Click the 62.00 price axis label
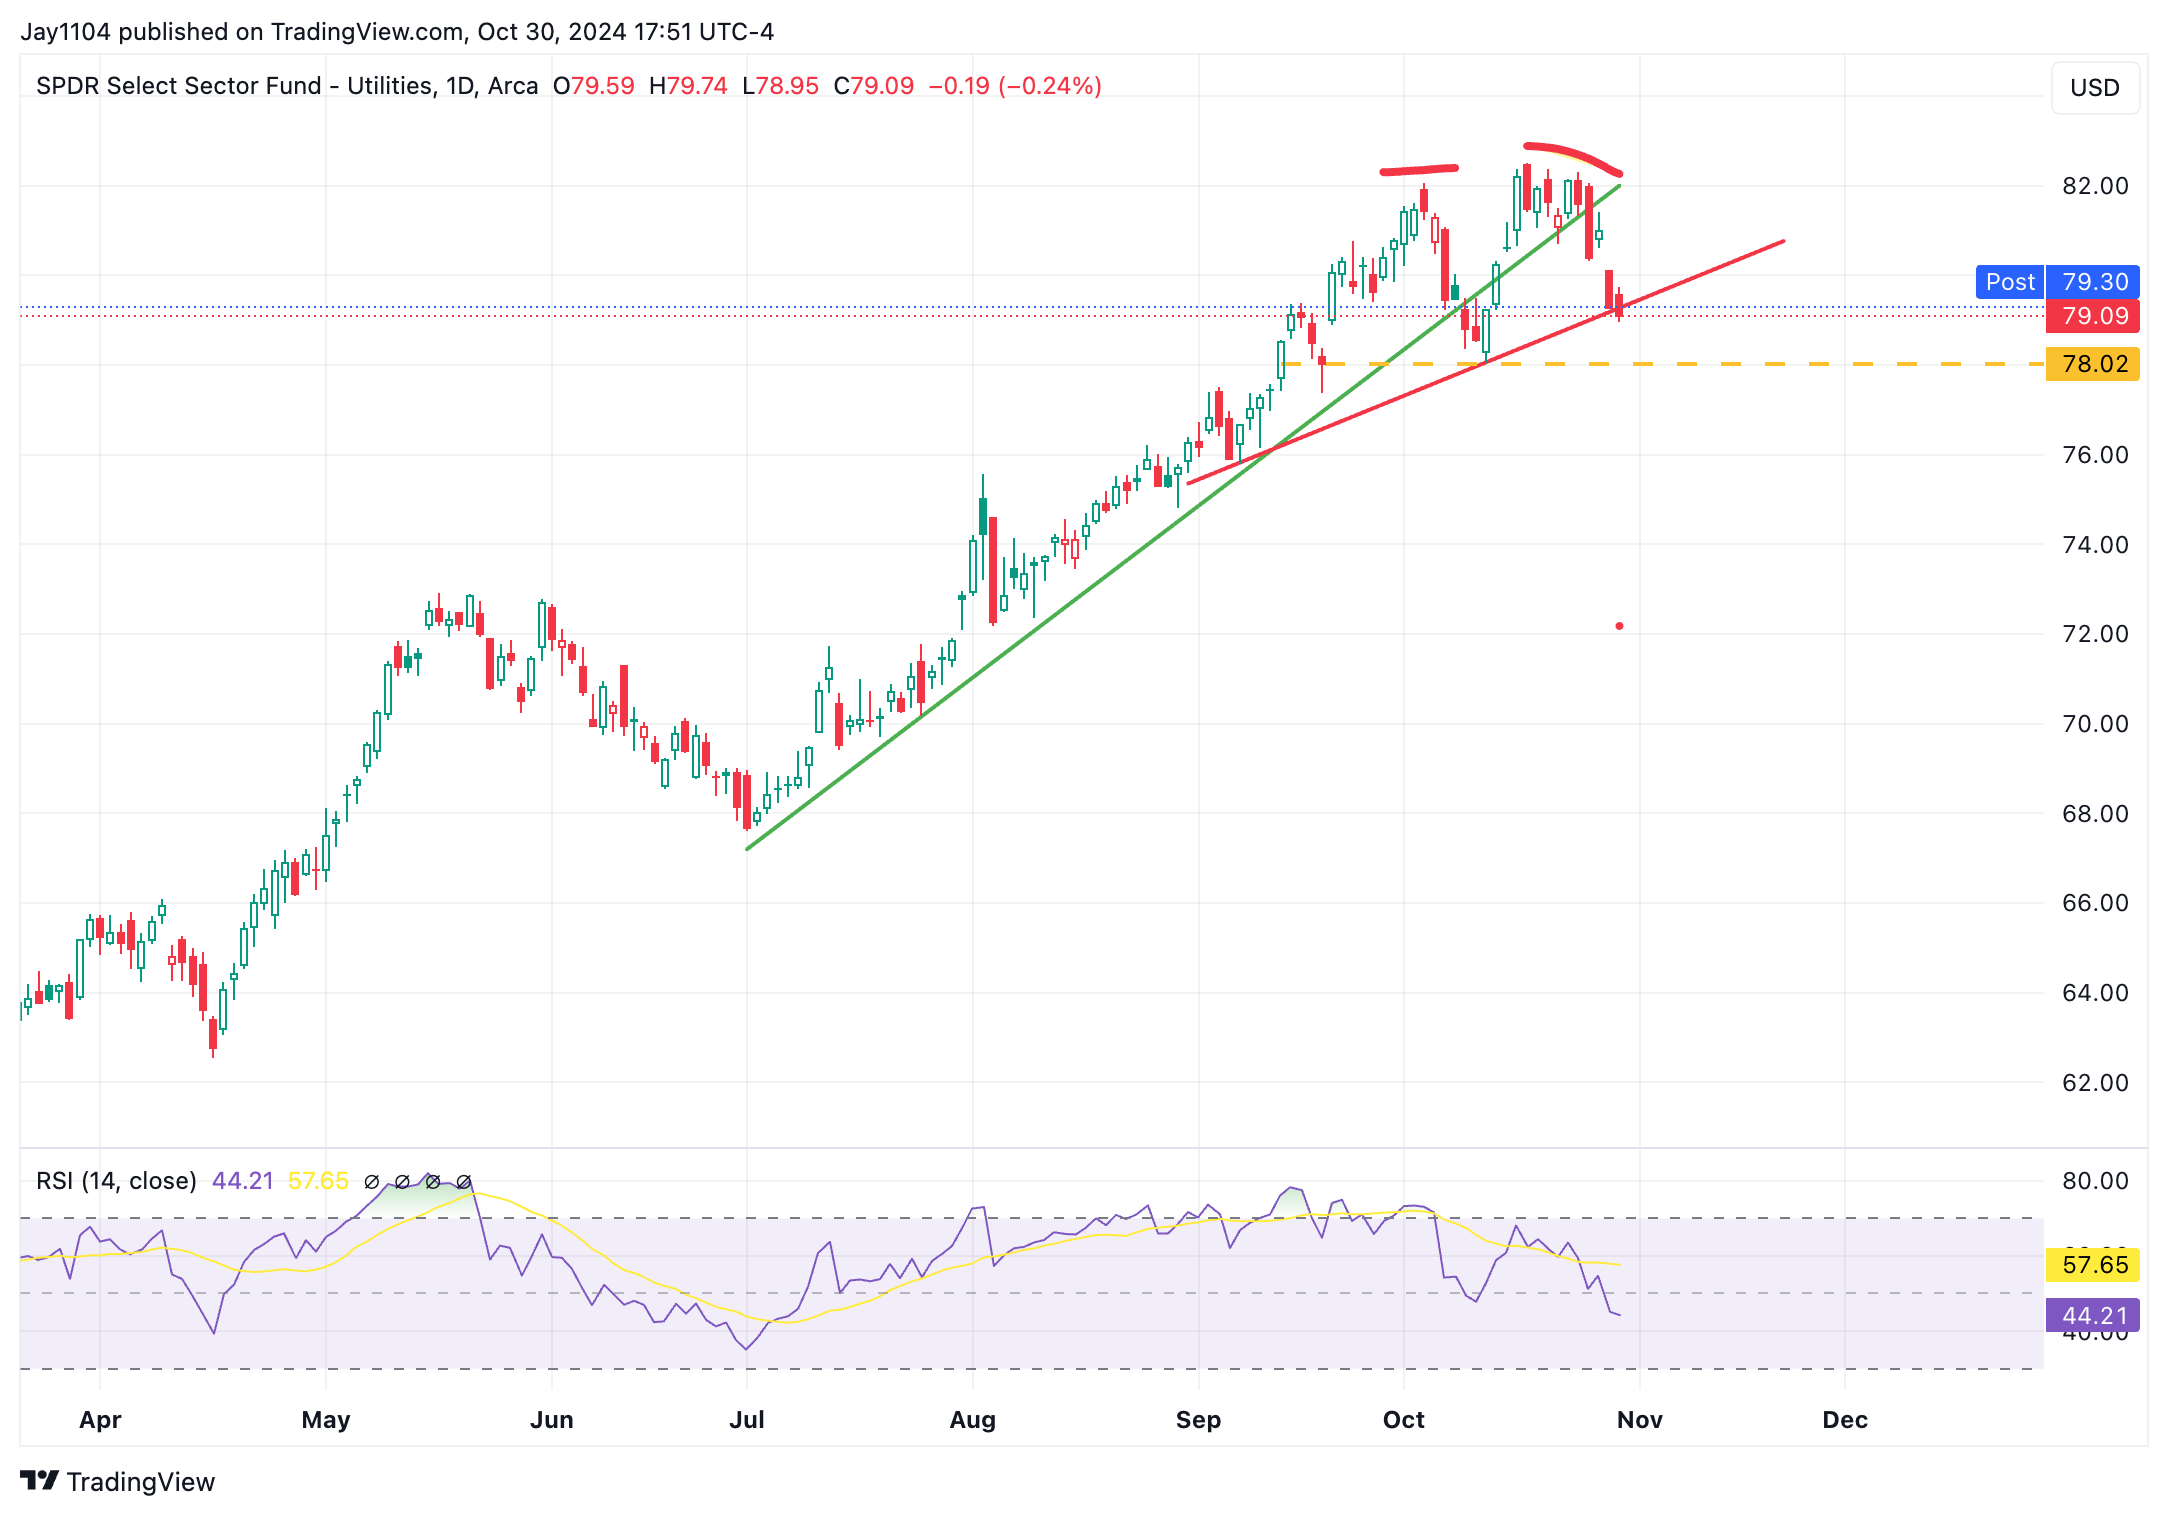 tap(2095, 1083)
